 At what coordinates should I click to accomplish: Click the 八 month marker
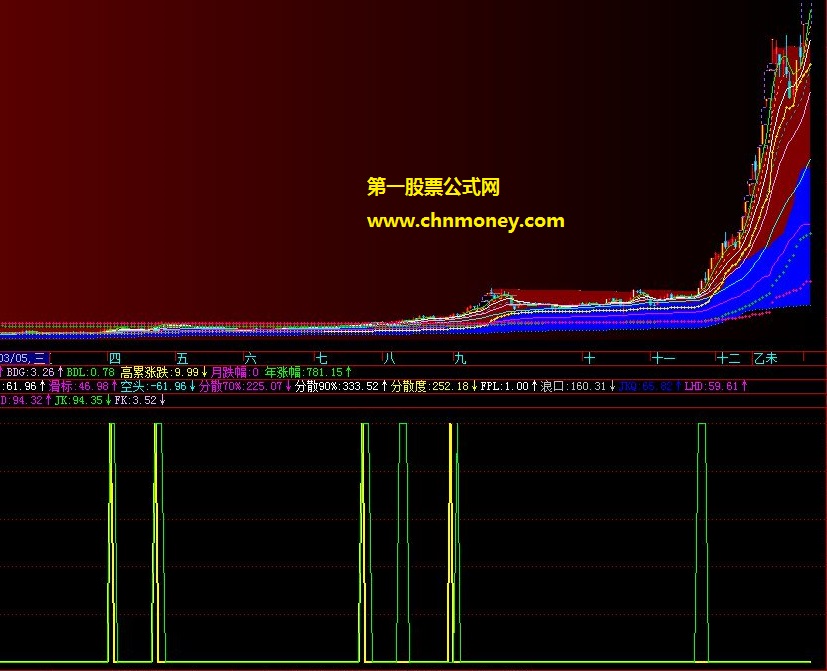[x=389, y=359]
